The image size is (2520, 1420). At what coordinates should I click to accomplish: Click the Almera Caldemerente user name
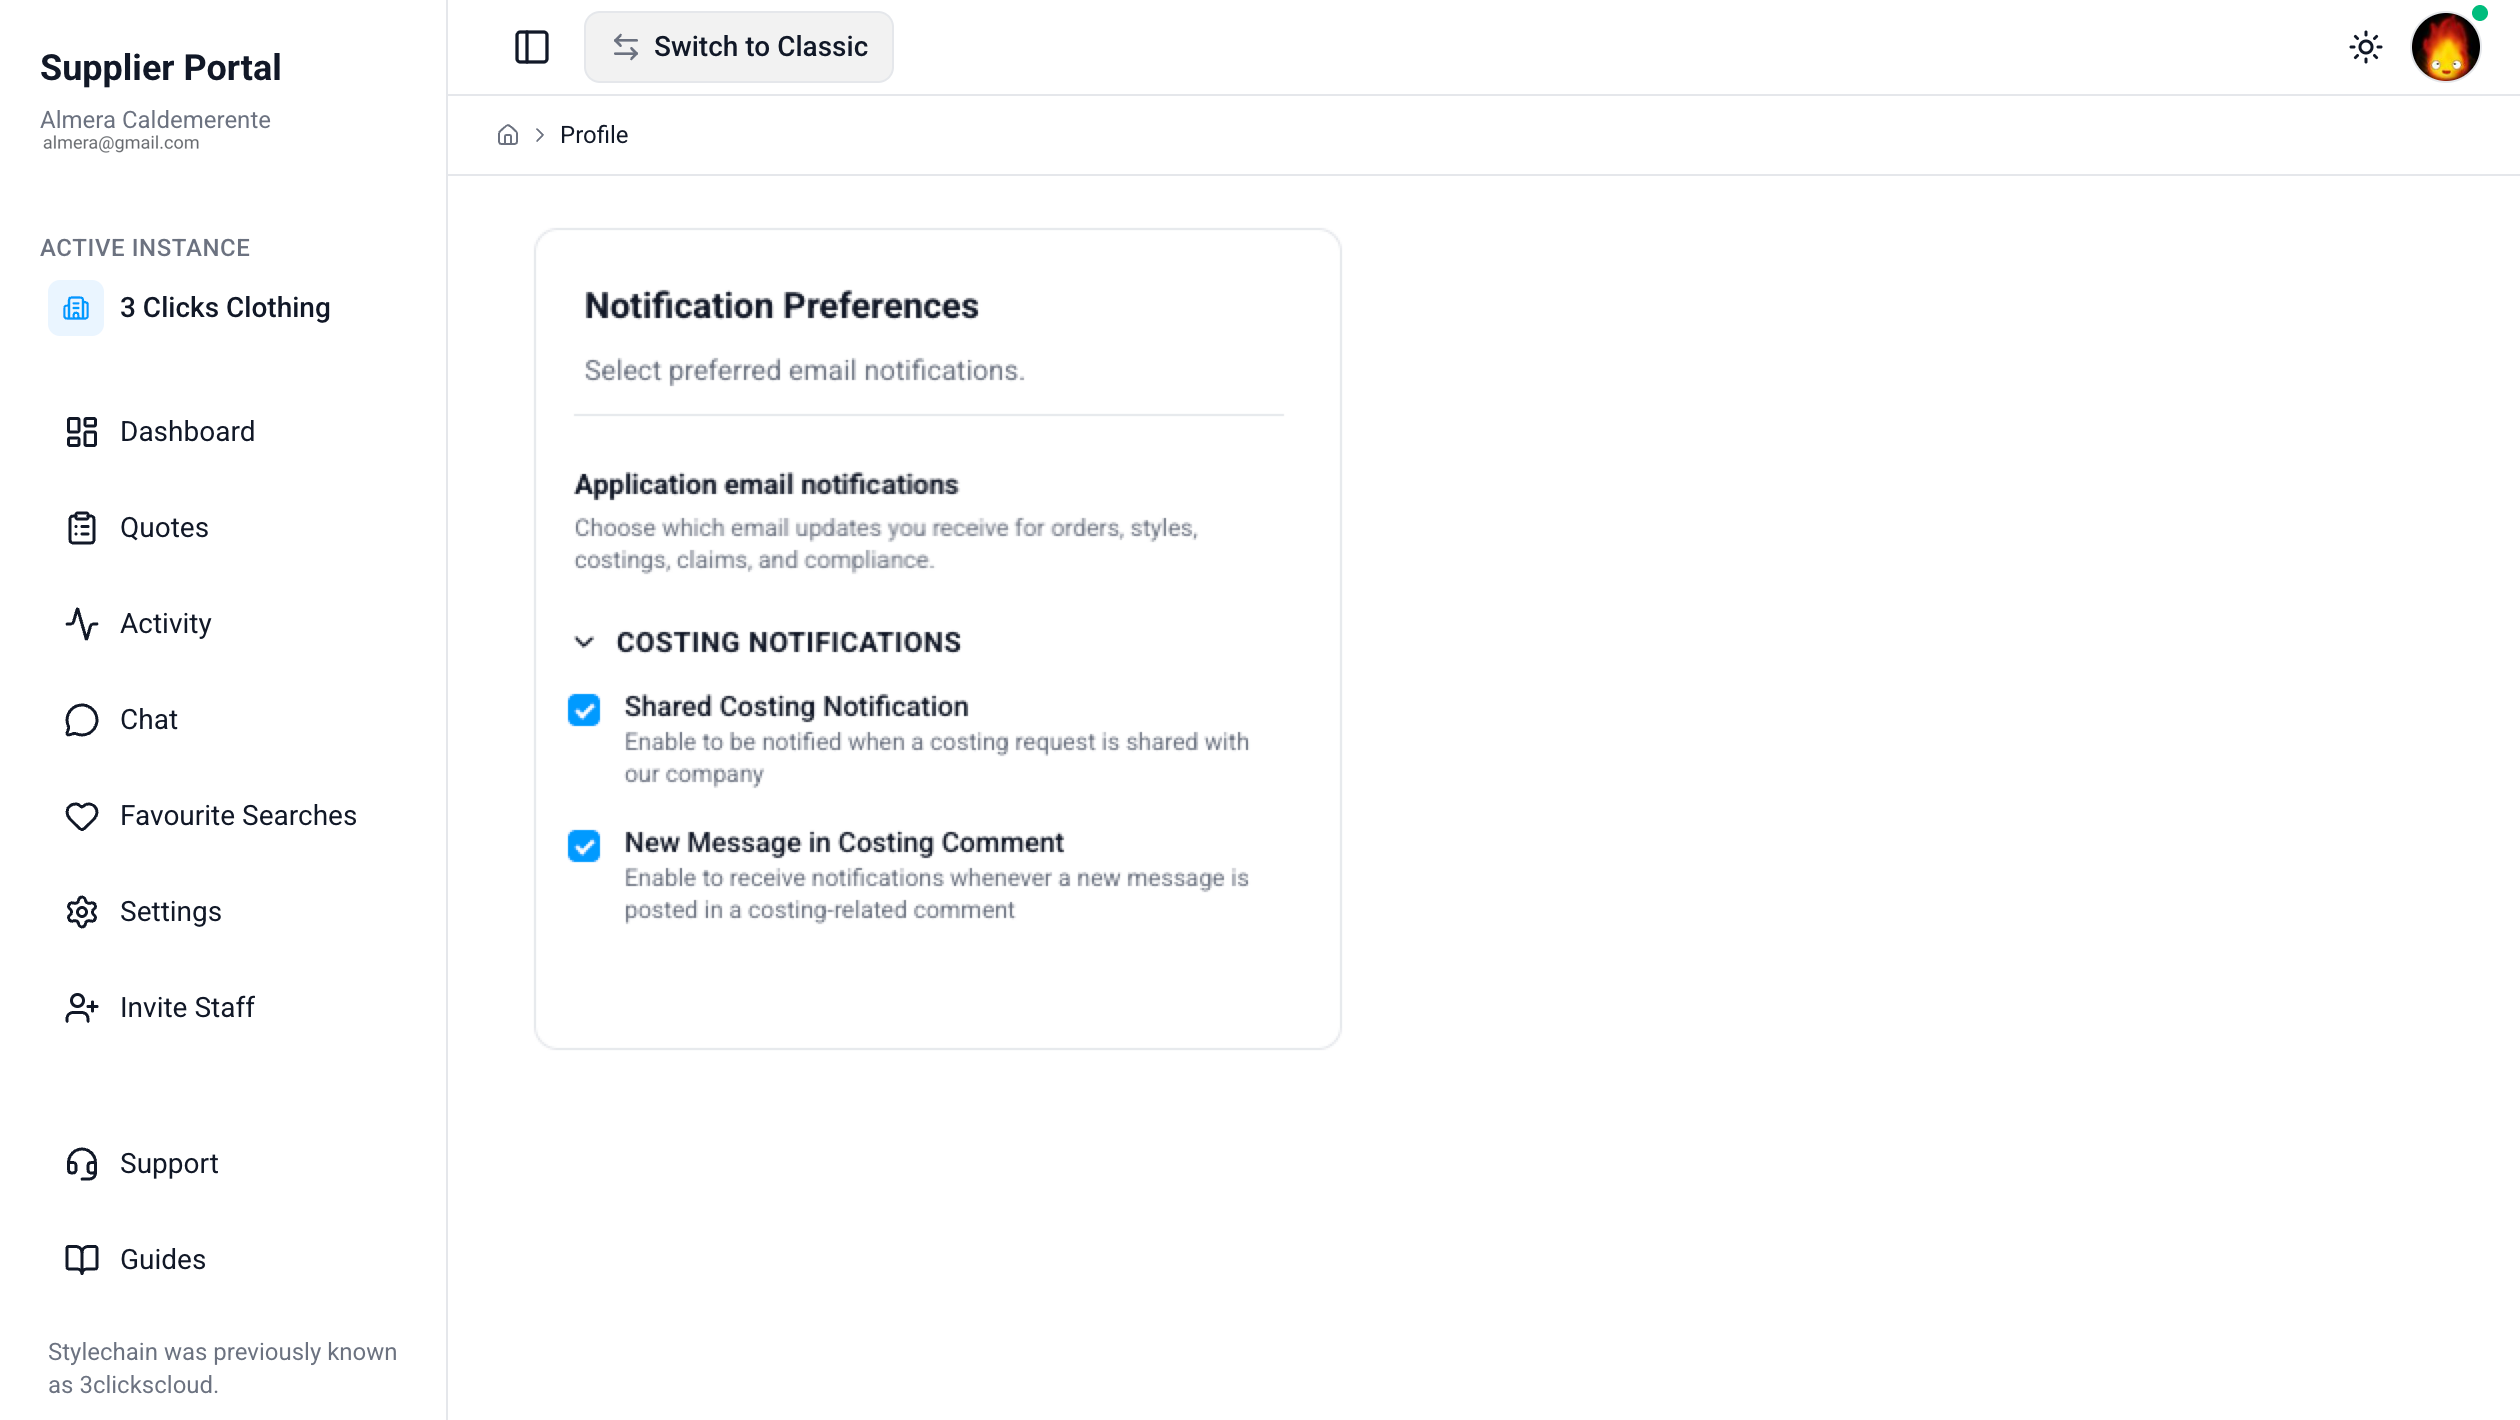[x=155, y=120]
